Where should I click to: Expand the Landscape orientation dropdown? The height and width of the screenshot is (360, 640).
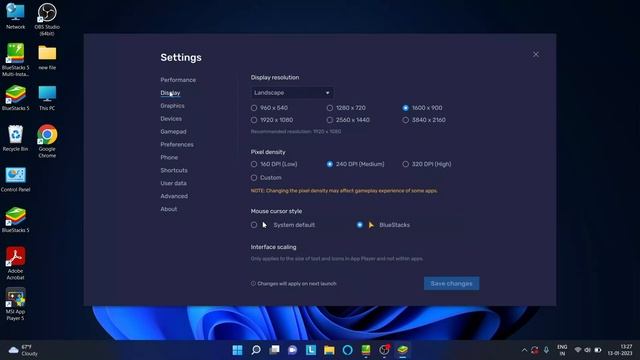pyautogui.click(x=292, y=93)
